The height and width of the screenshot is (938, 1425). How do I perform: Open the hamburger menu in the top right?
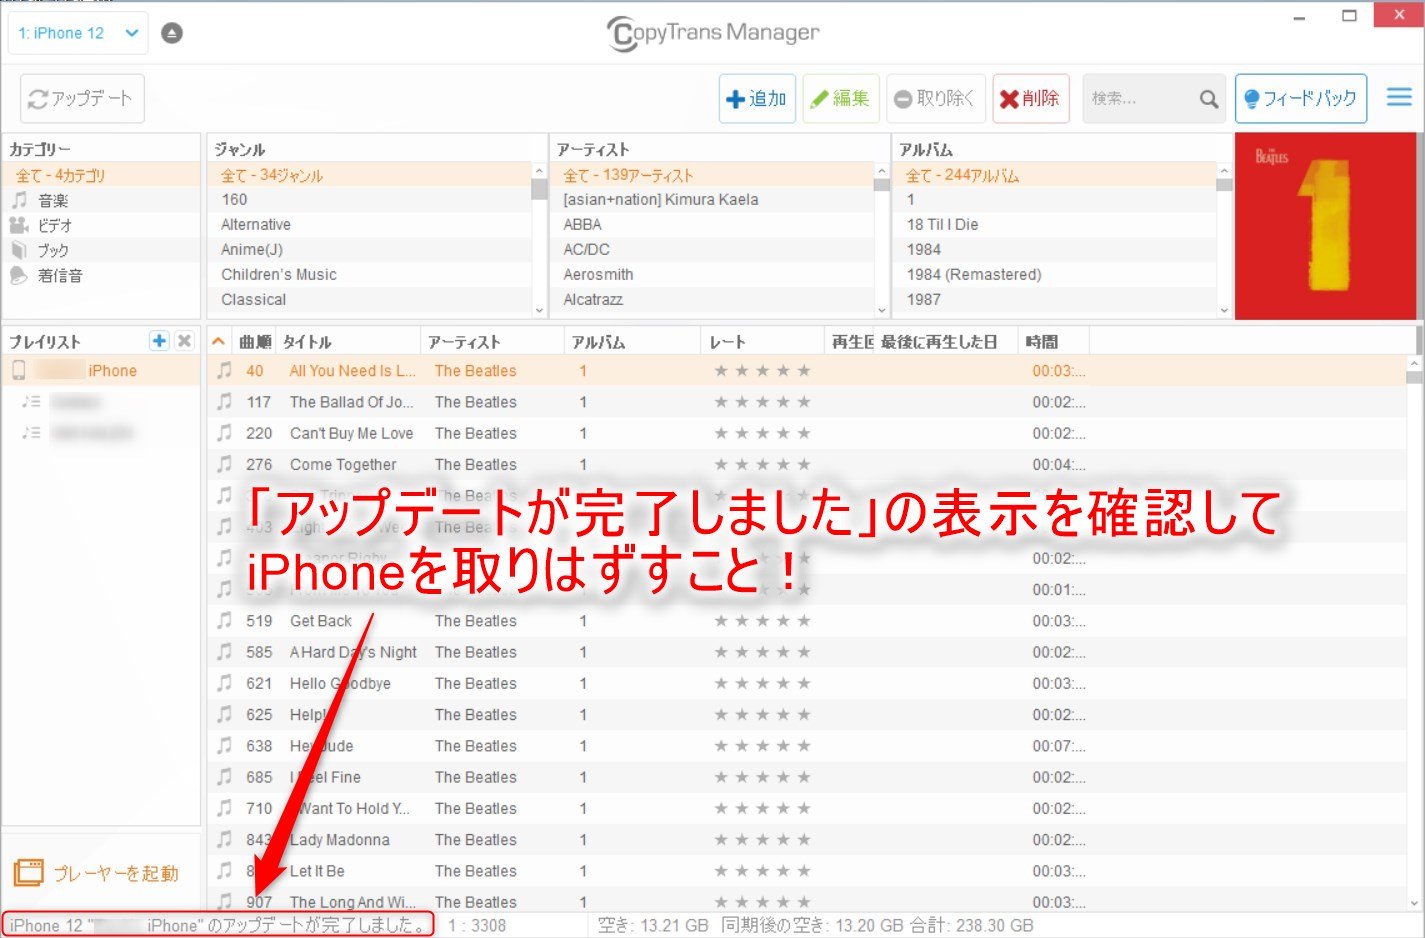point(1398,97)
